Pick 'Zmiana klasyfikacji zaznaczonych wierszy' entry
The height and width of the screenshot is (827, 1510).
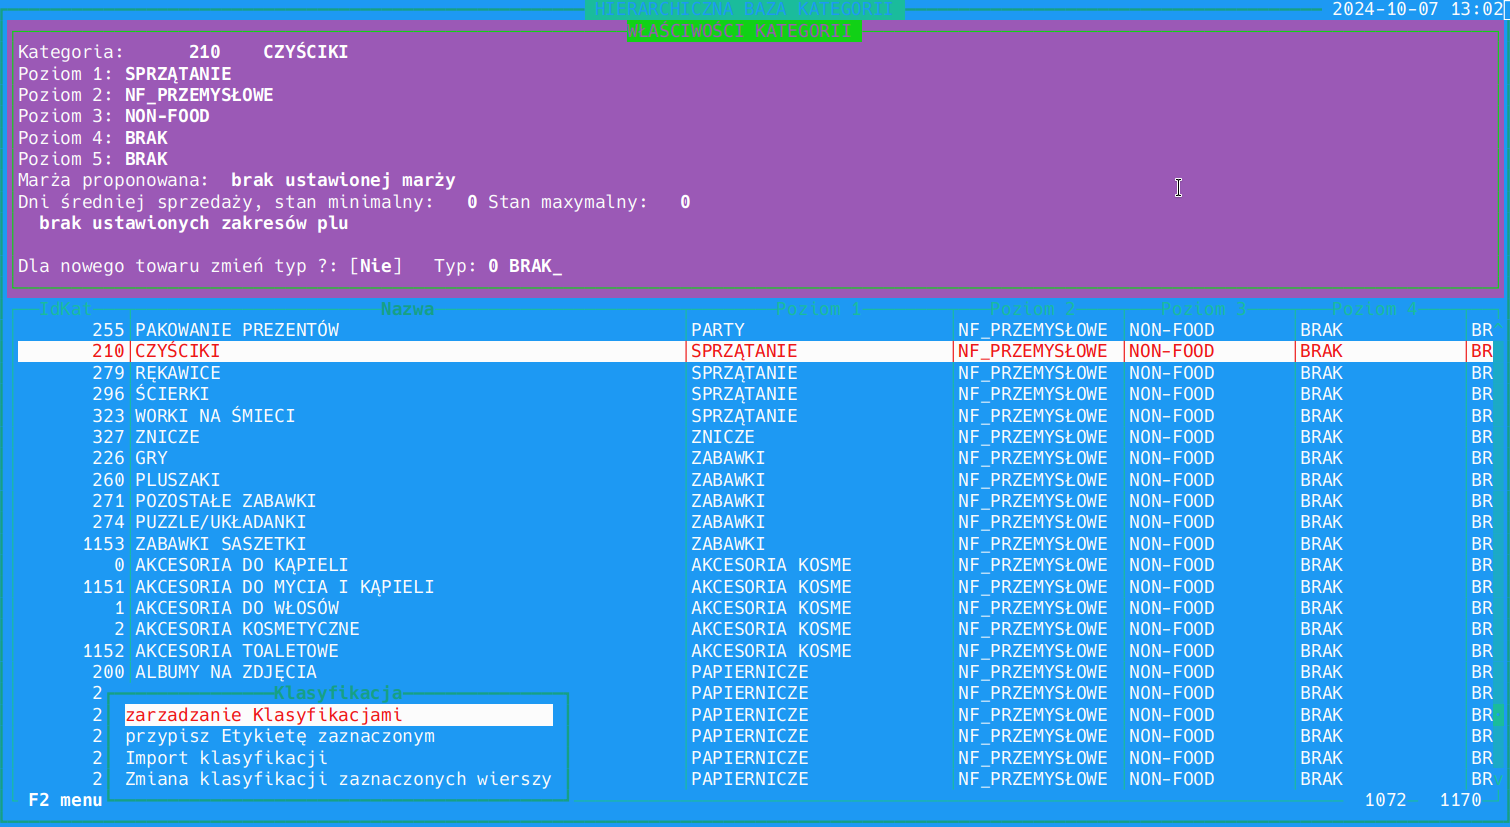pyautogui.click(x=338, y=779)
